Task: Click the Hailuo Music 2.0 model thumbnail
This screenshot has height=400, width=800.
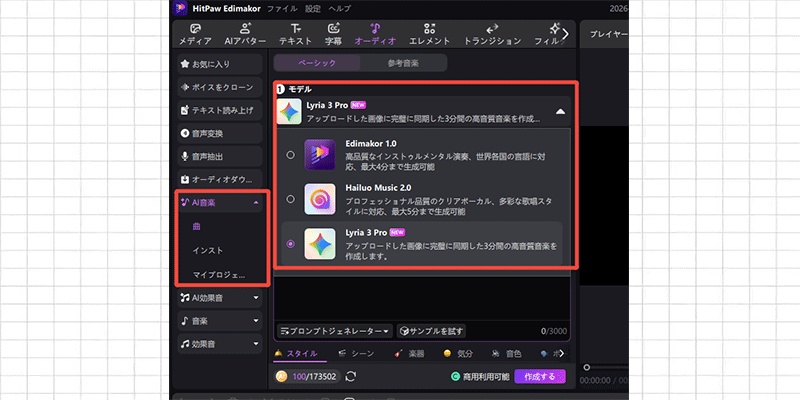Action: [320, 199]
